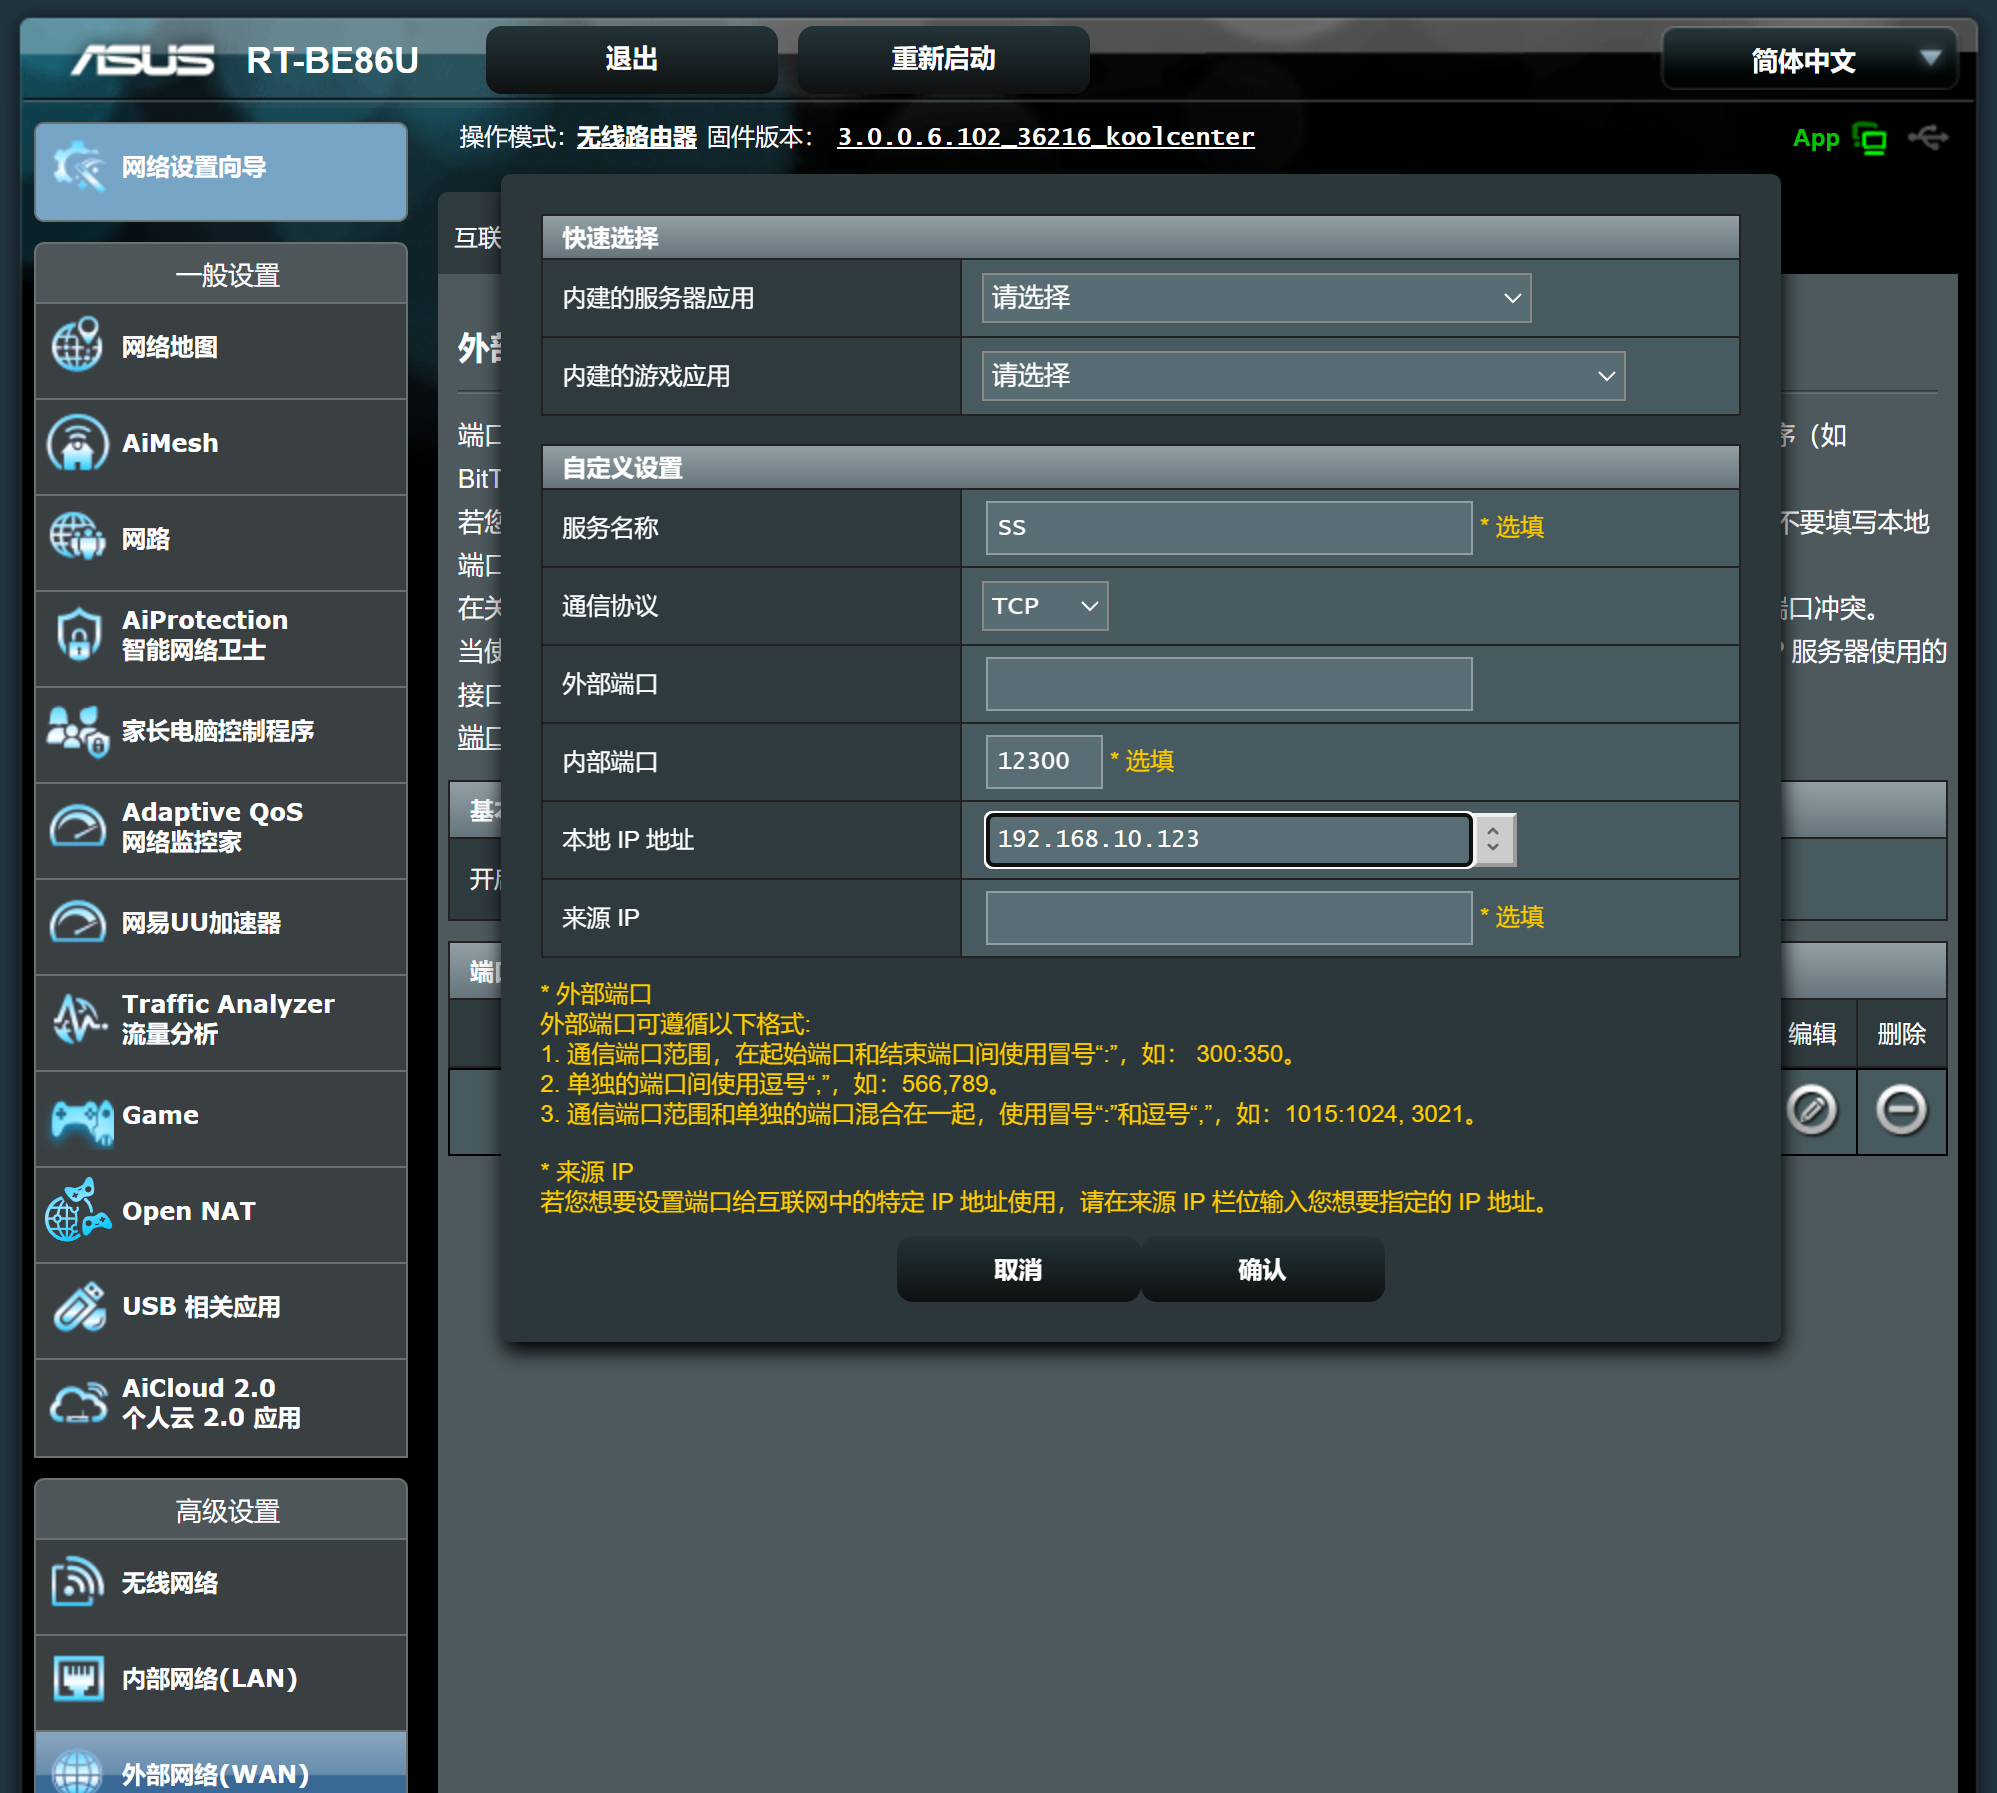Expand 内建的游戏应用 dropdown
Screen dimensions: 1997x1793
point(1303,376)
